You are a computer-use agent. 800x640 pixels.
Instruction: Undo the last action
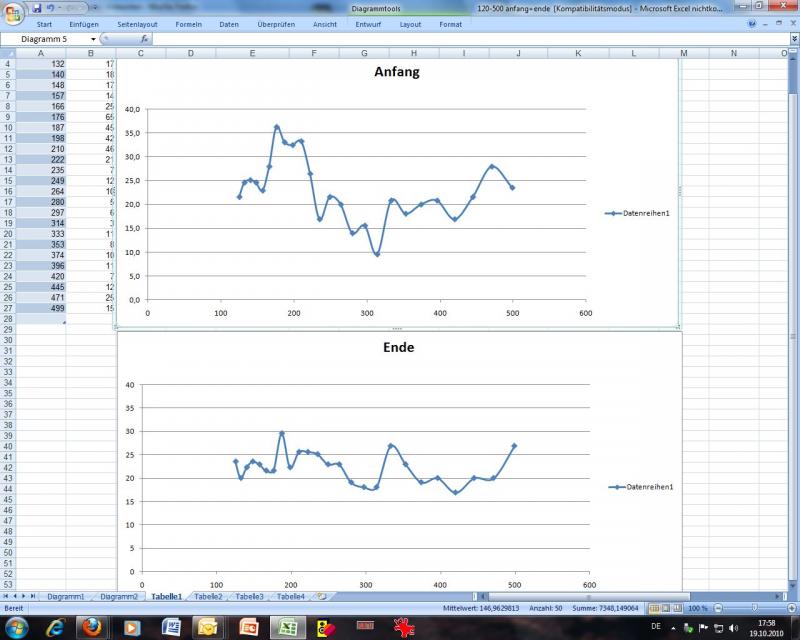50,8
